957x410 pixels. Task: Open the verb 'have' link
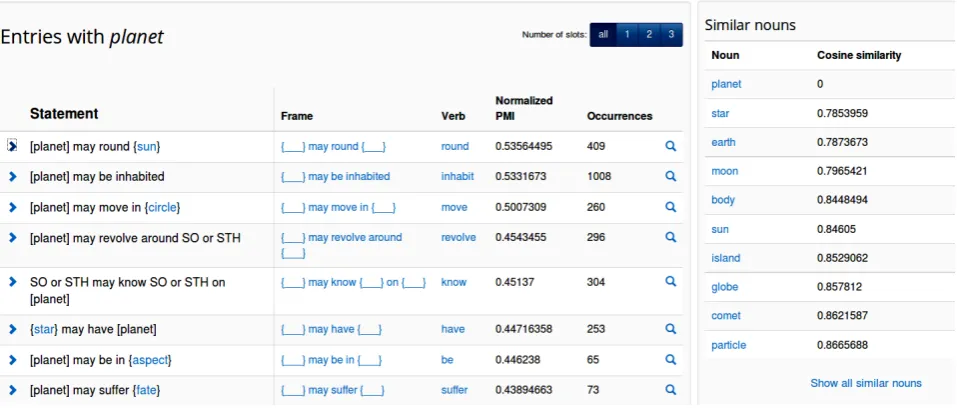tap(453, 329)
